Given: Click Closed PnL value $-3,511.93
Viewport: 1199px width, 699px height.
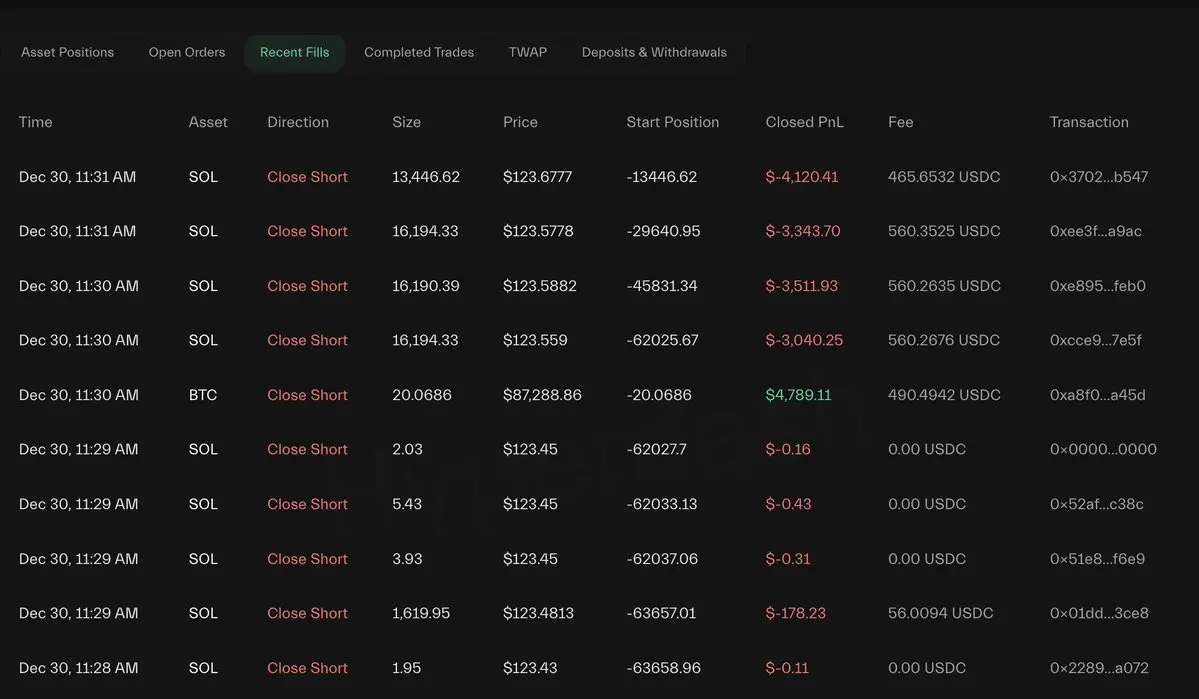Looking at the screenshot, I should coord(801,285).
